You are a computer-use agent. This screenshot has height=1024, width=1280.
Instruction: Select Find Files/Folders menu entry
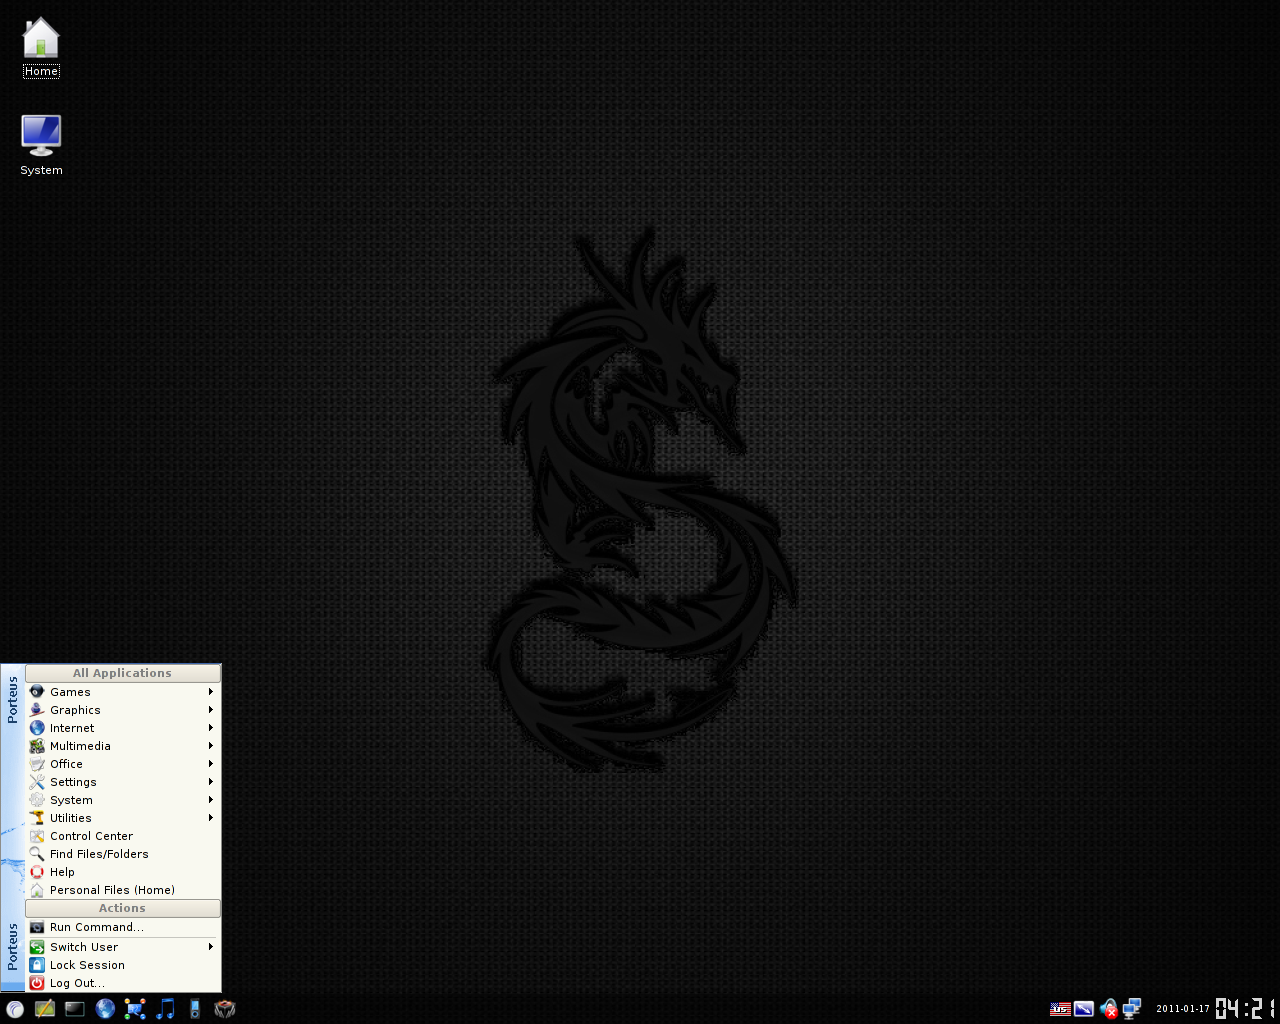(x=123, y=854)
